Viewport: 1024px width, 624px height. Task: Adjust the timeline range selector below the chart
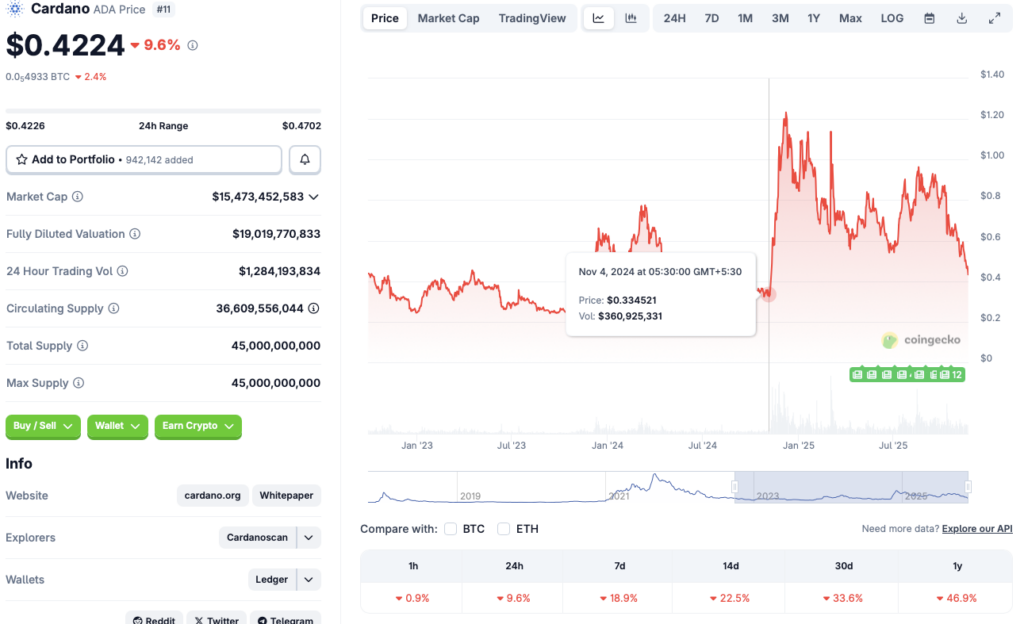[850, 489]
